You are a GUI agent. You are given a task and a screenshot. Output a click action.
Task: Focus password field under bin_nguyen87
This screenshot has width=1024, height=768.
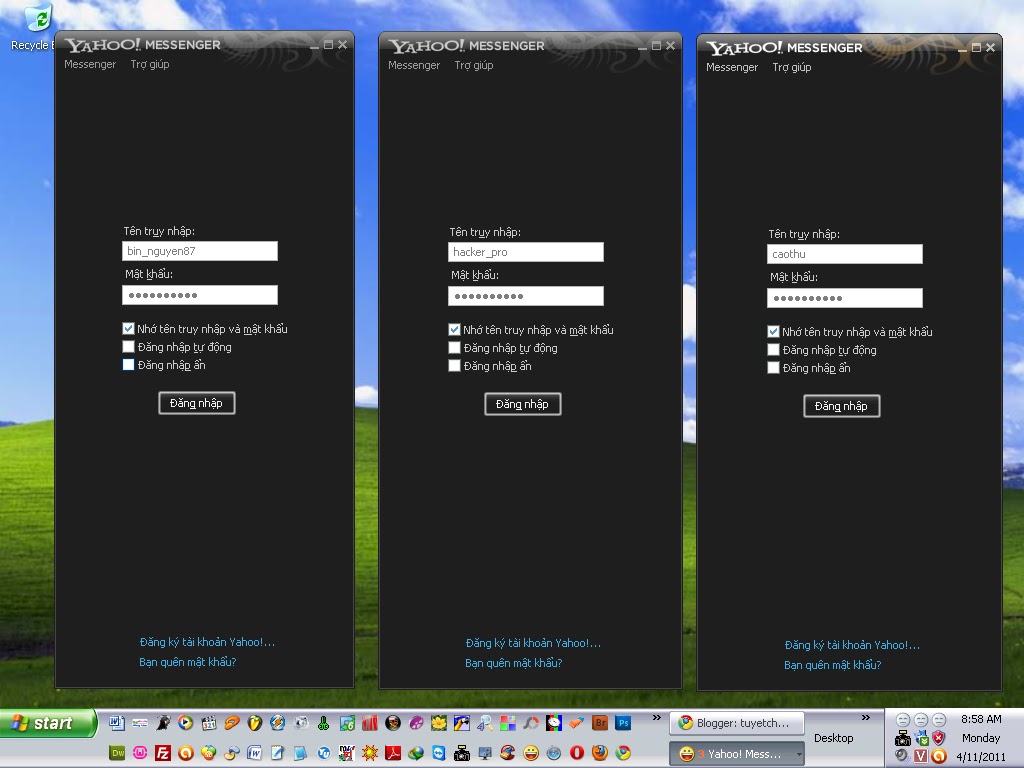(x=200, y=295)
